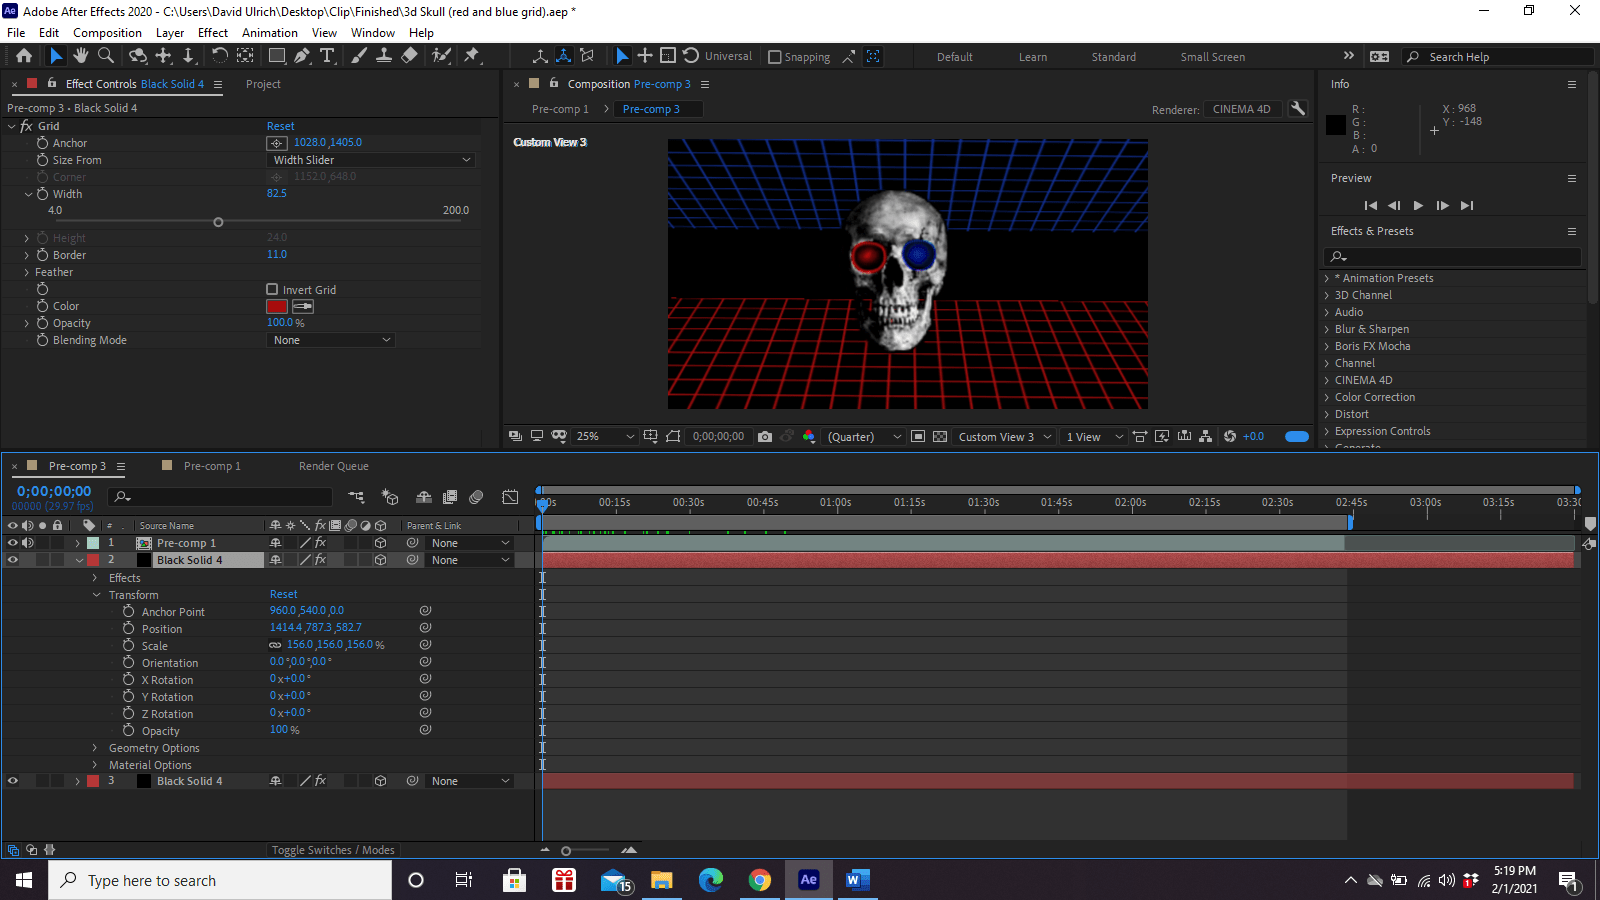Select the Pen tool
The height and width of the screenshot is (900, 1600).
click(x=301, y=56)
